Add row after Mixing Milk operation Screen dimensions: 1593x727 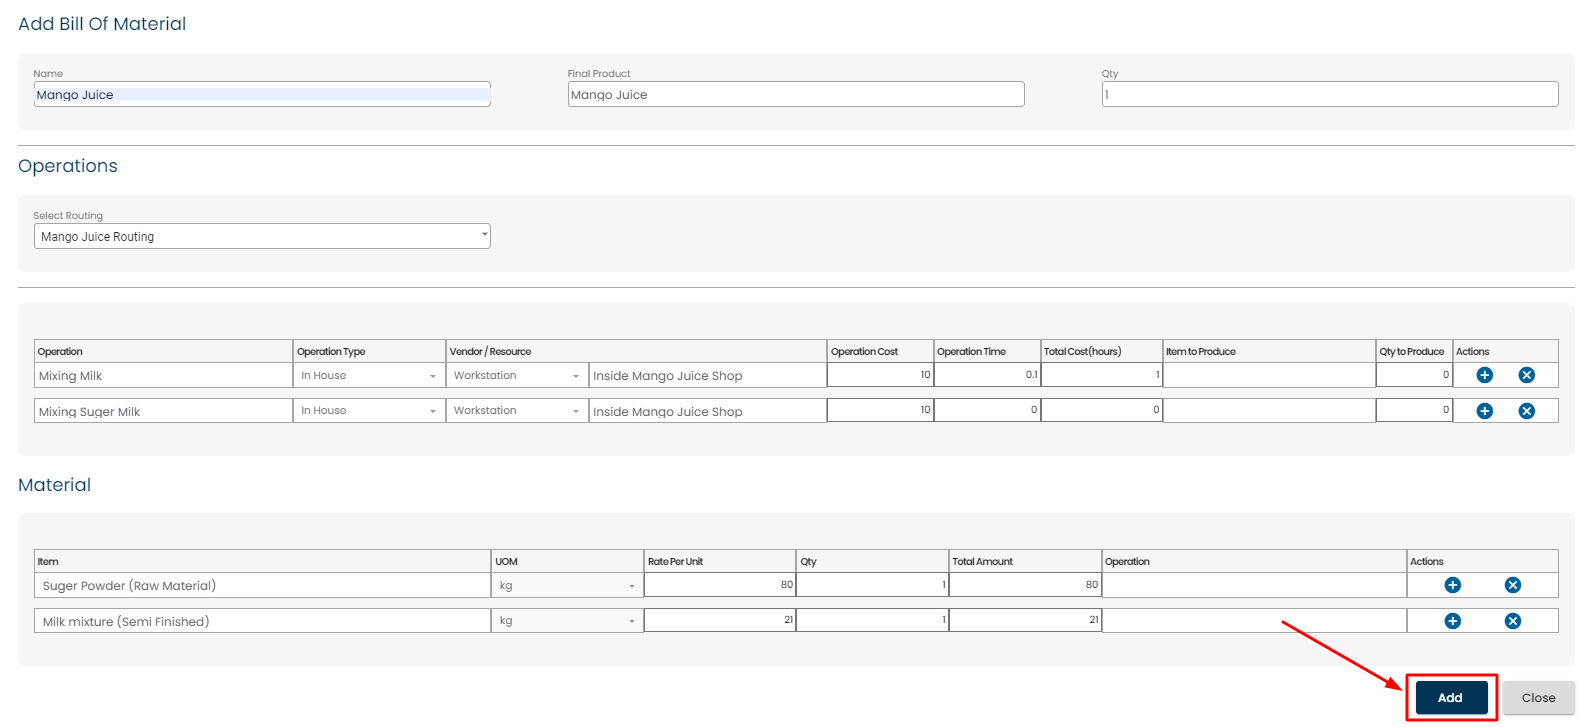pyautogui.click(x=1484, y=375)
